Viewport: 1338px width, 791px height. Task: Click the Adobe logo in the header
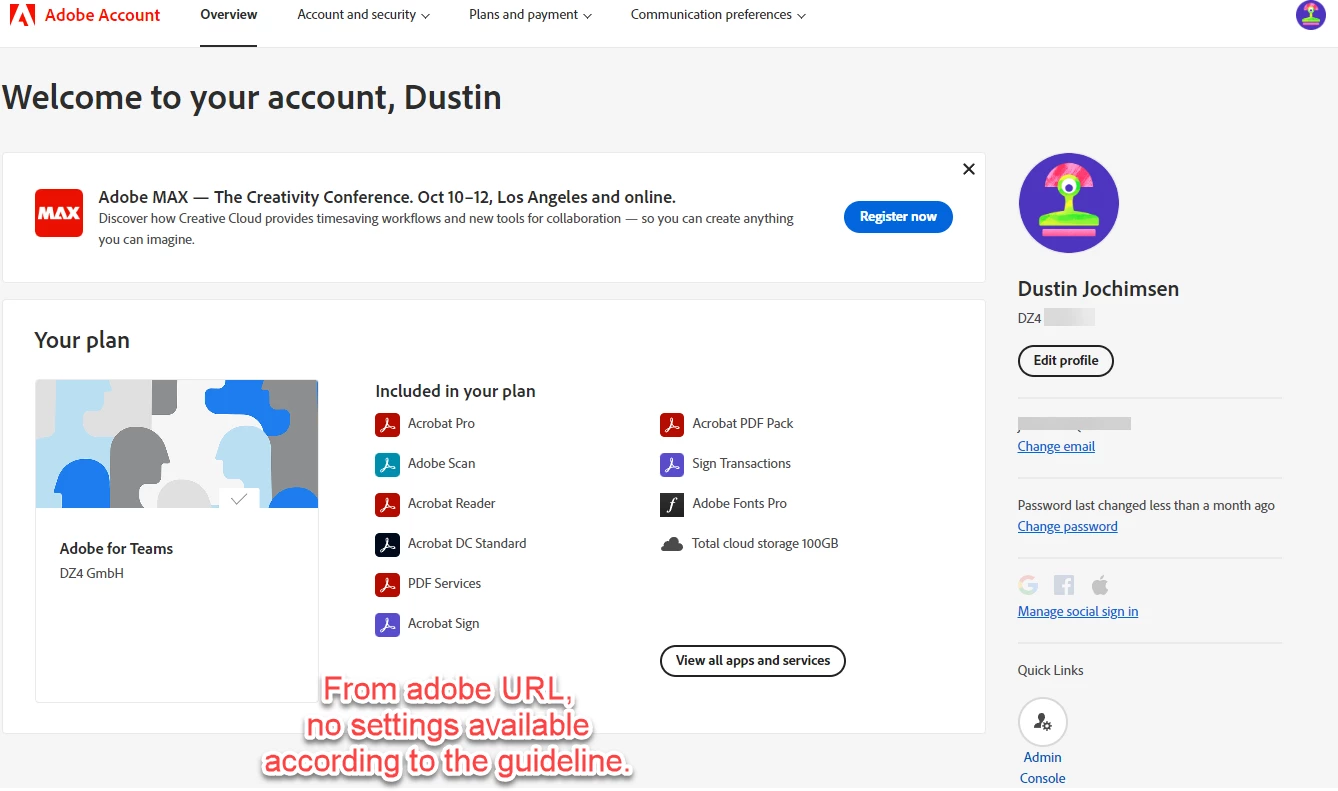(x=23, y=15)
